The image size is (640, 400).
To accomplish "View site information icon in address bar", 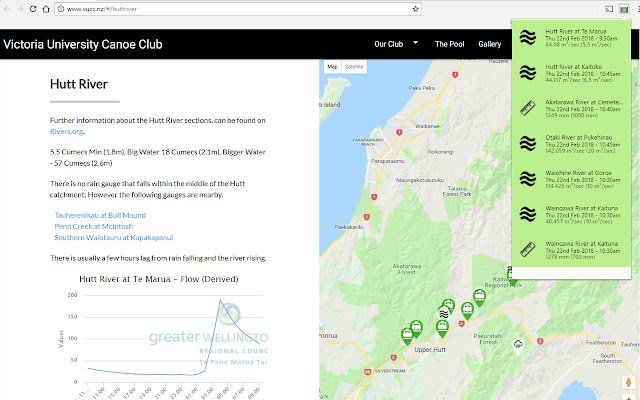I will pyautogui.click(x=61, y=9).
